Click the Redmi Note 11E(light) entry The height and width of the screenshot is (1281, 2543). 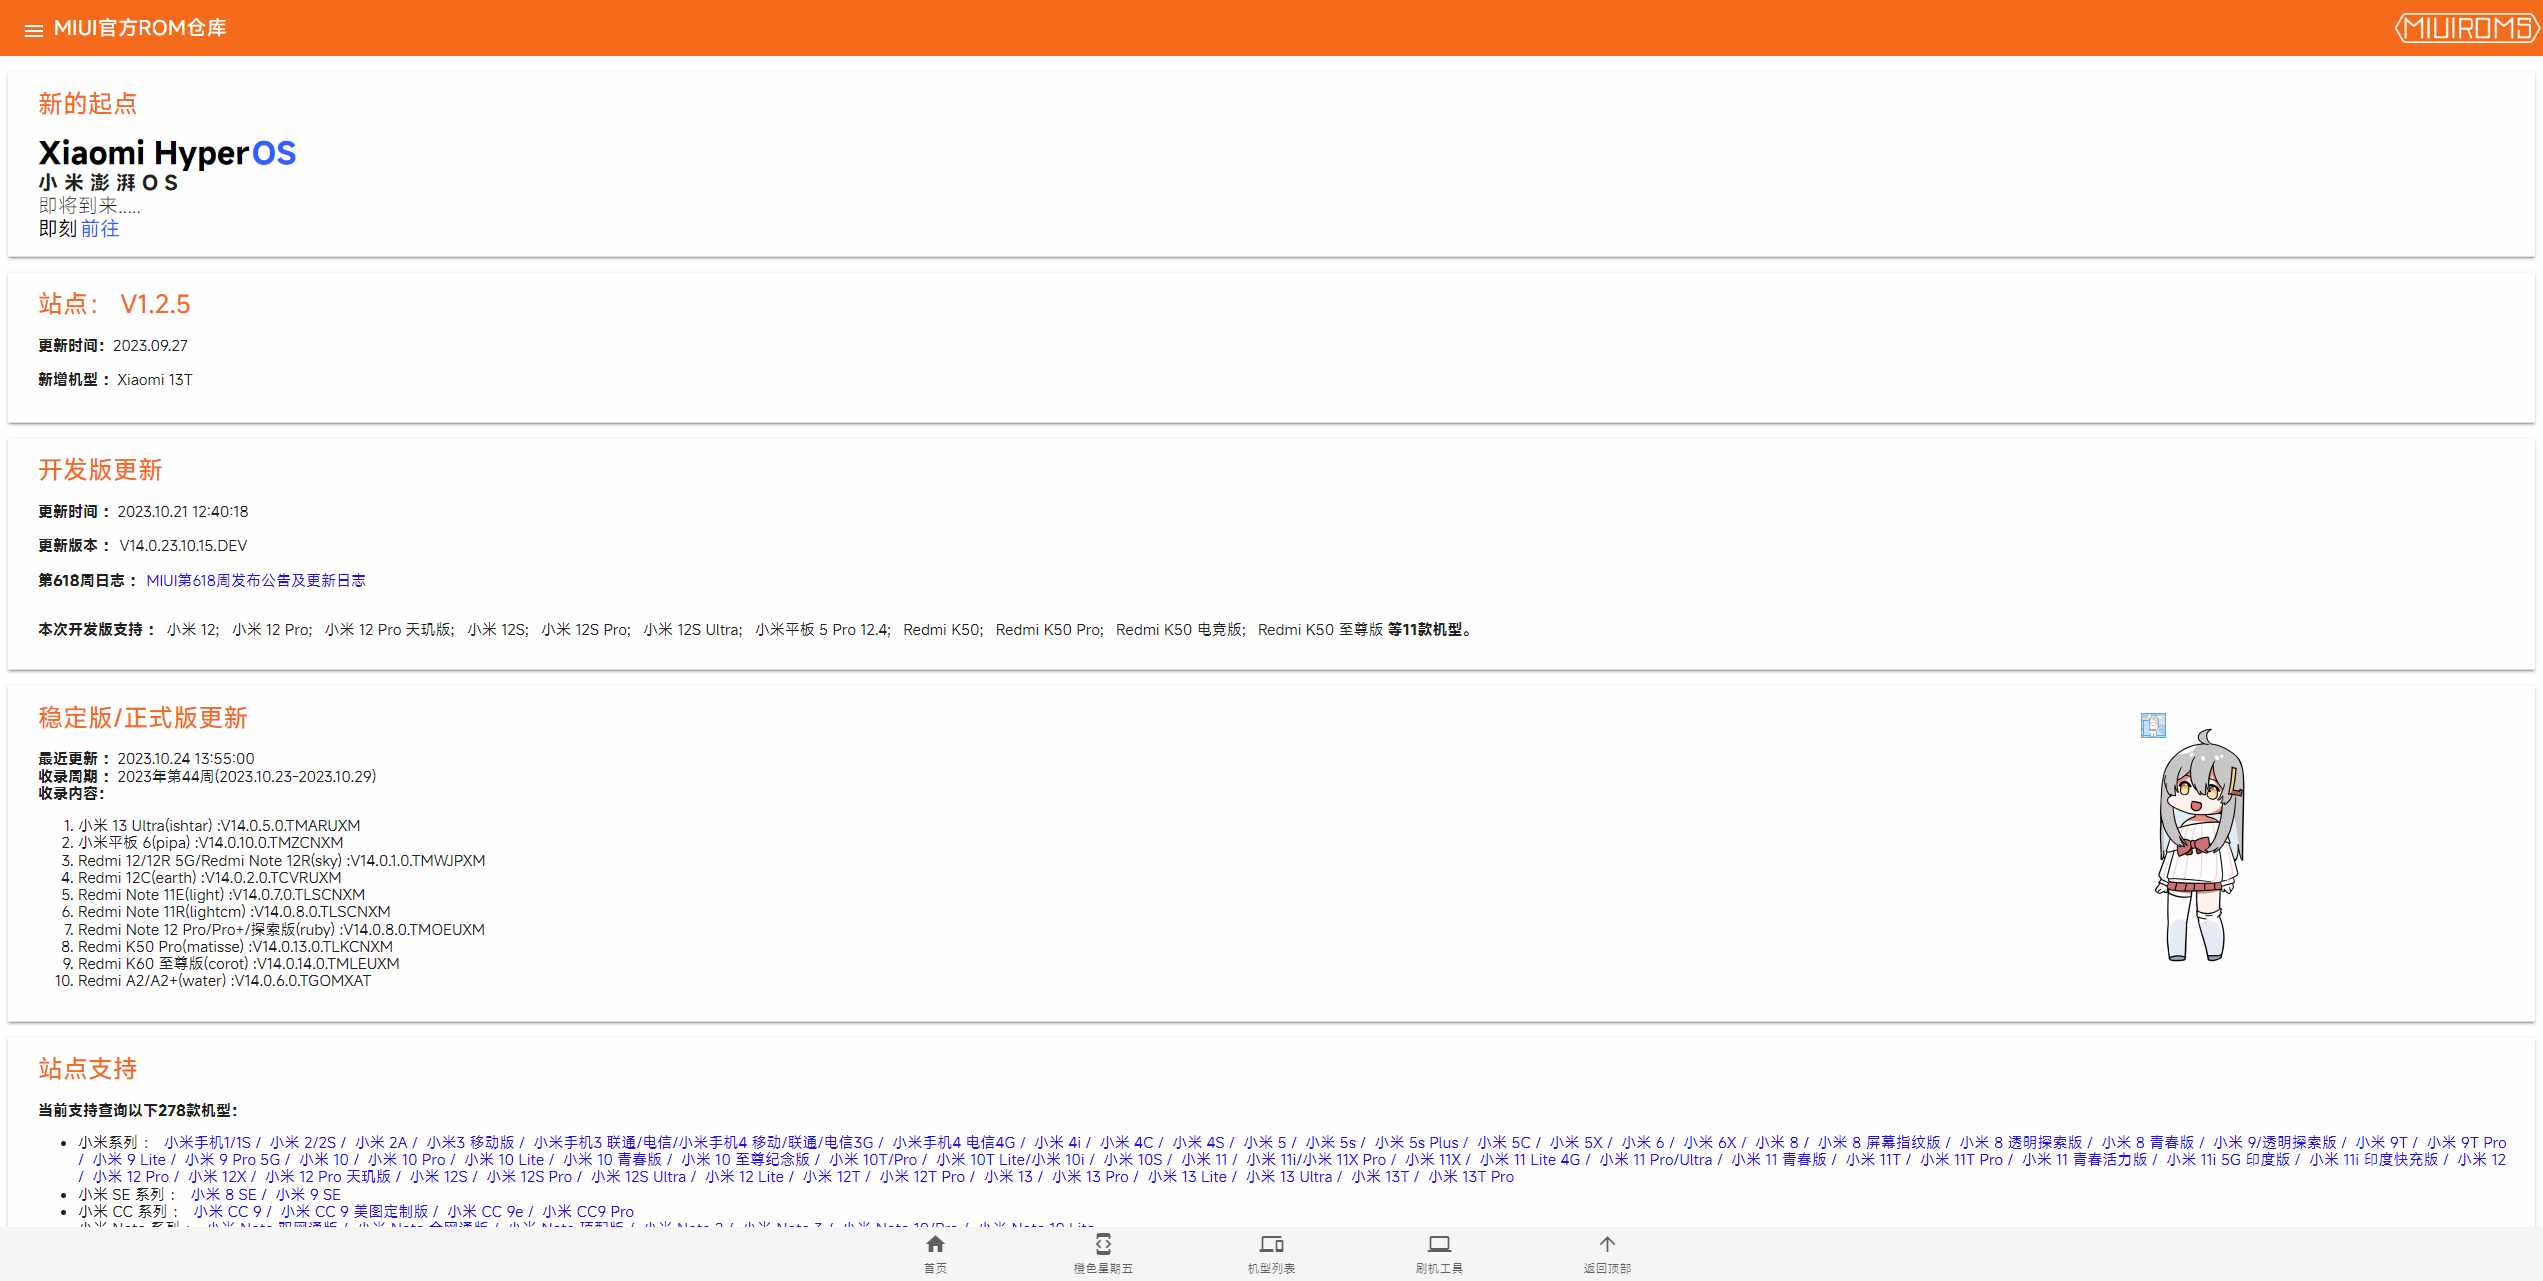[x=221, y=895]
